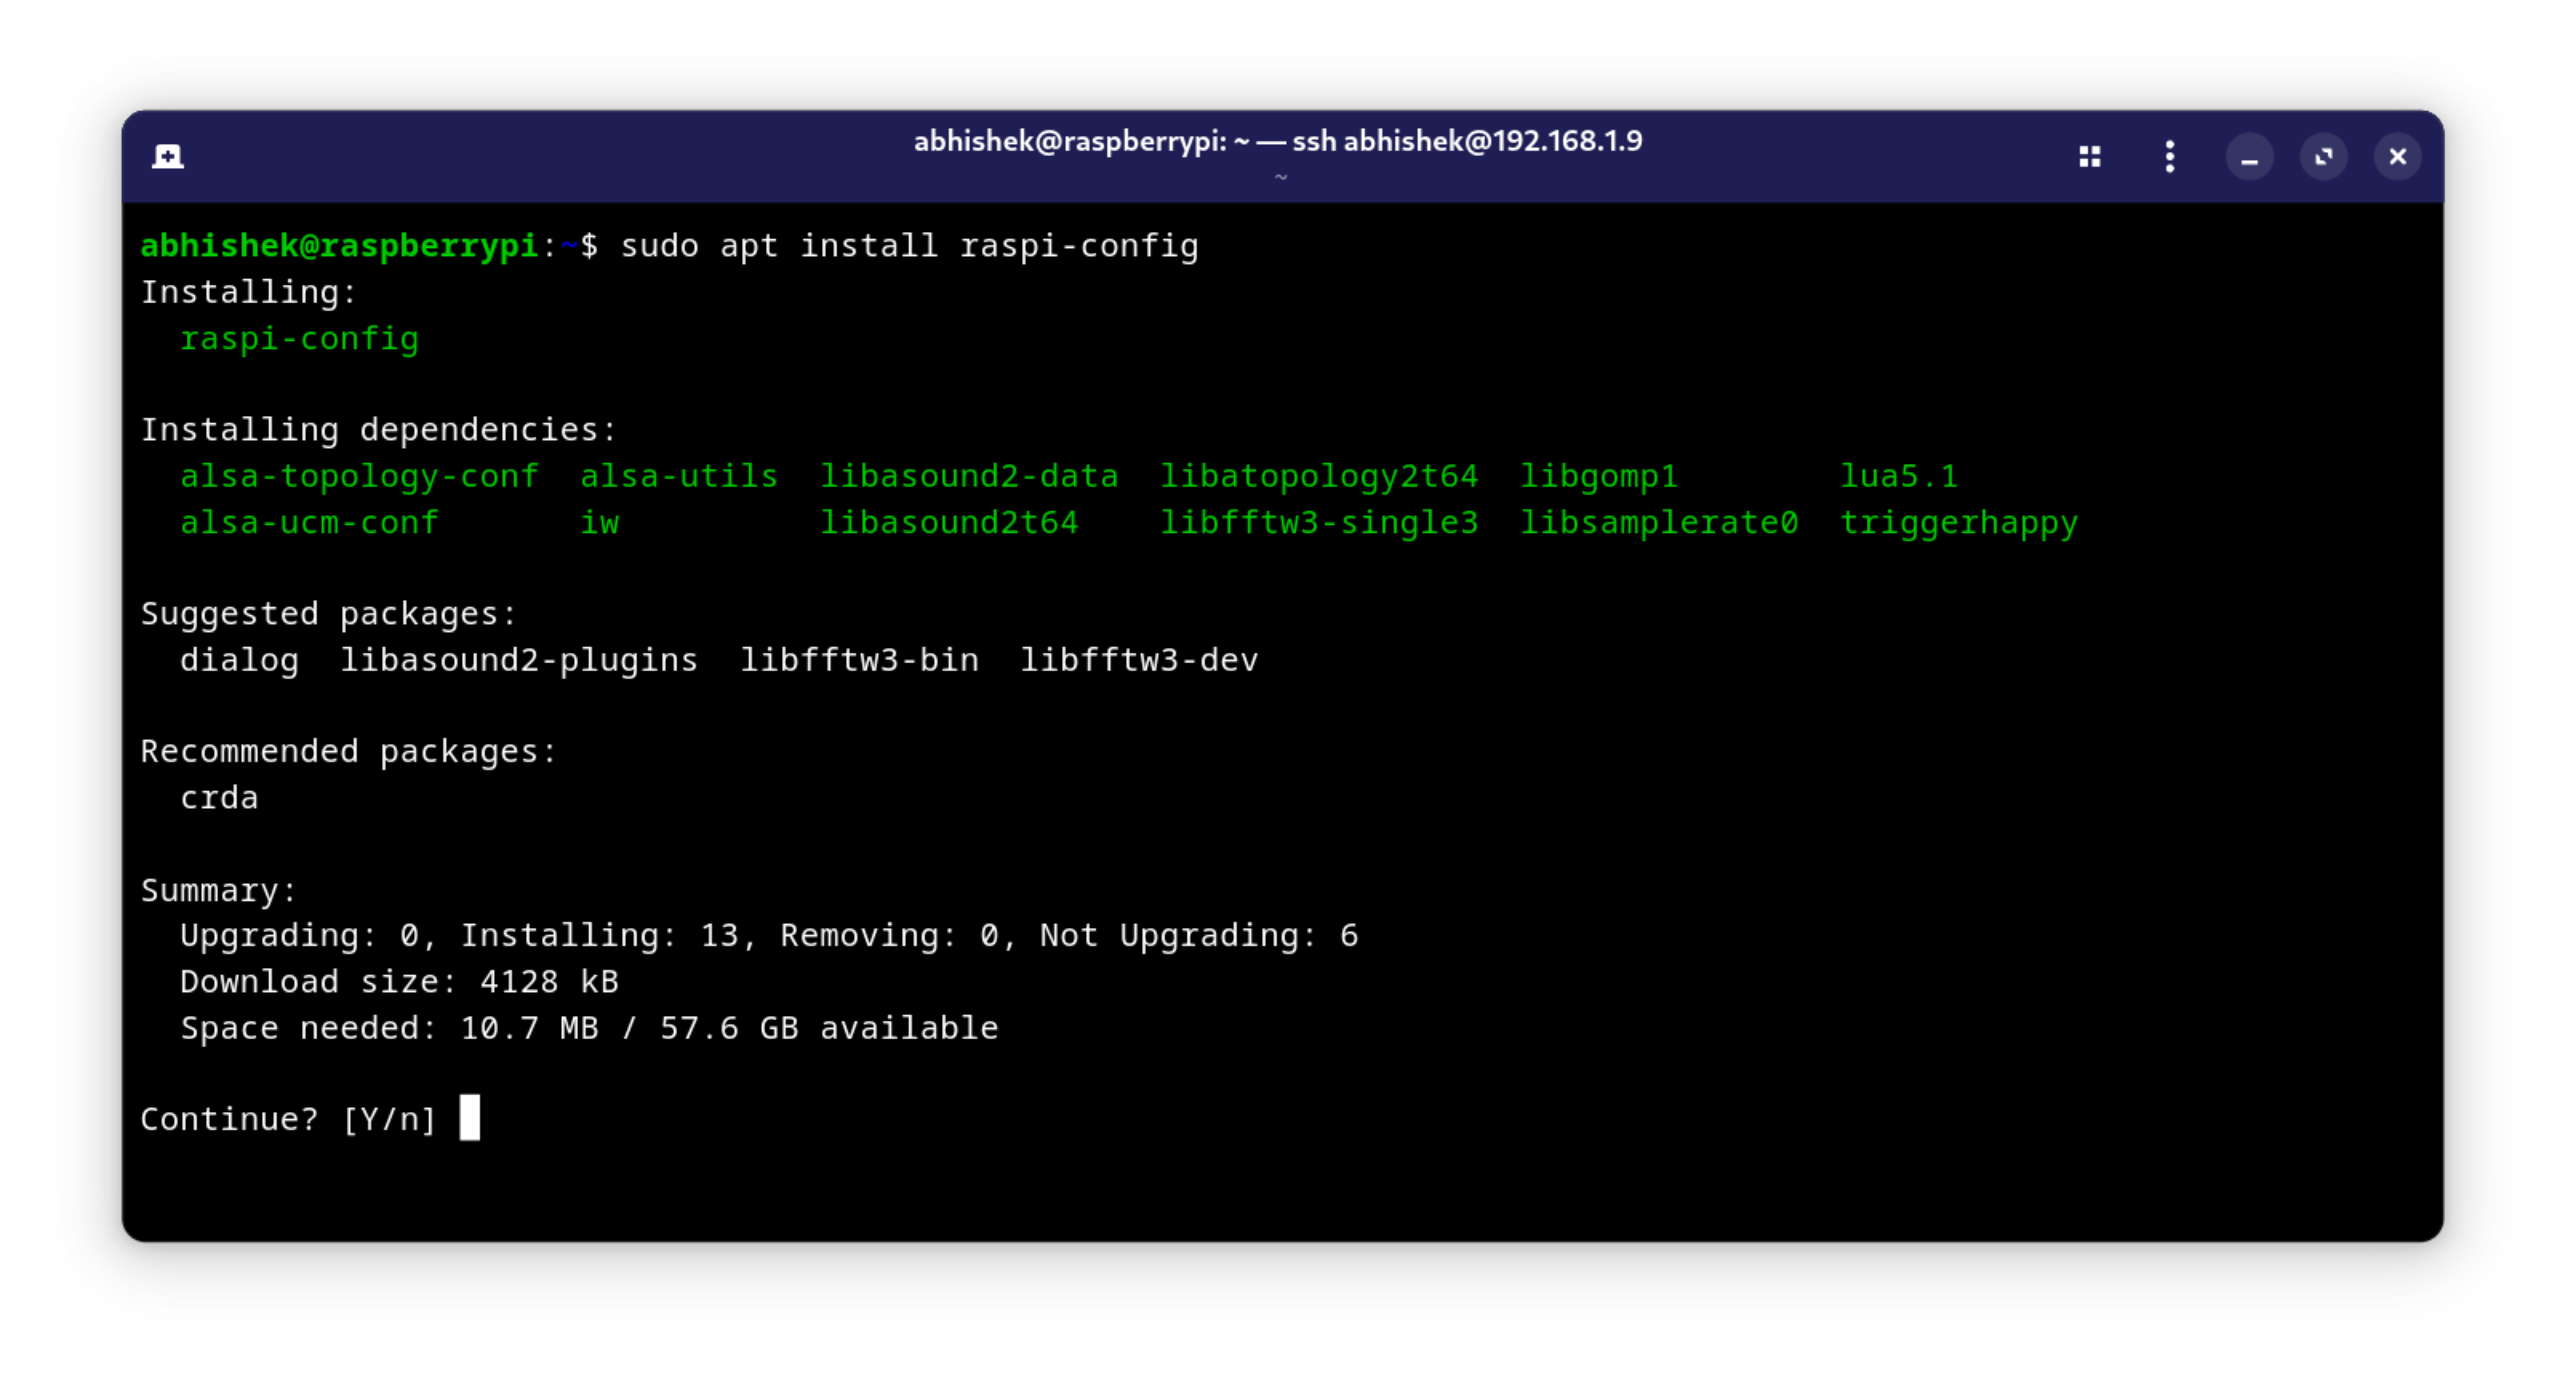This screenshot has width=2566, height=1376.
Task: Click the libfftw3-dev suggested package
Action: (1139, 659)
